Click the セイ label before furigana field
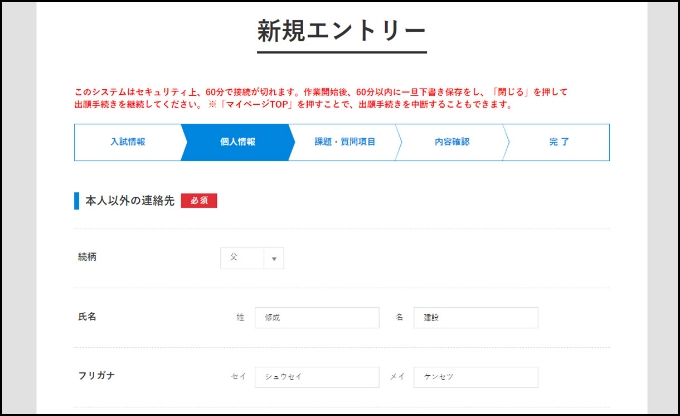 tap(238, 377)
